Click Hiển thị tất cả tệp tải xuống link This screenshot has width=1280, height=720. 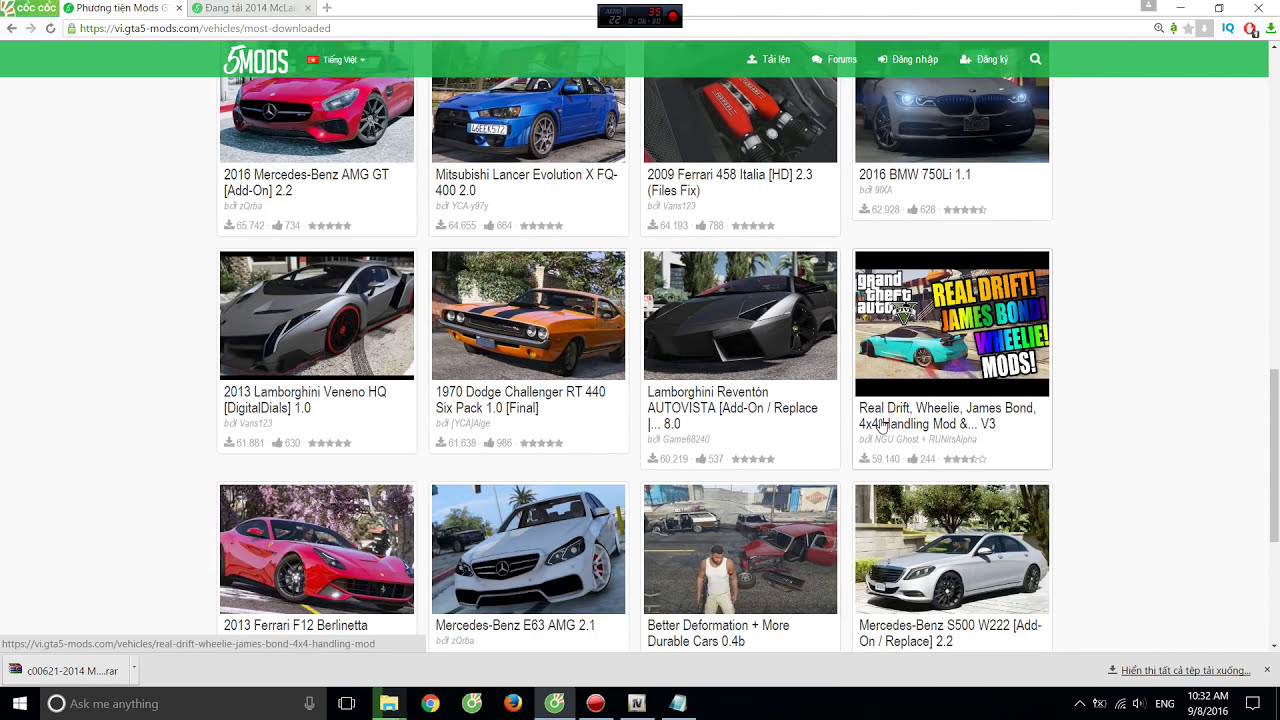[1186, 670]
